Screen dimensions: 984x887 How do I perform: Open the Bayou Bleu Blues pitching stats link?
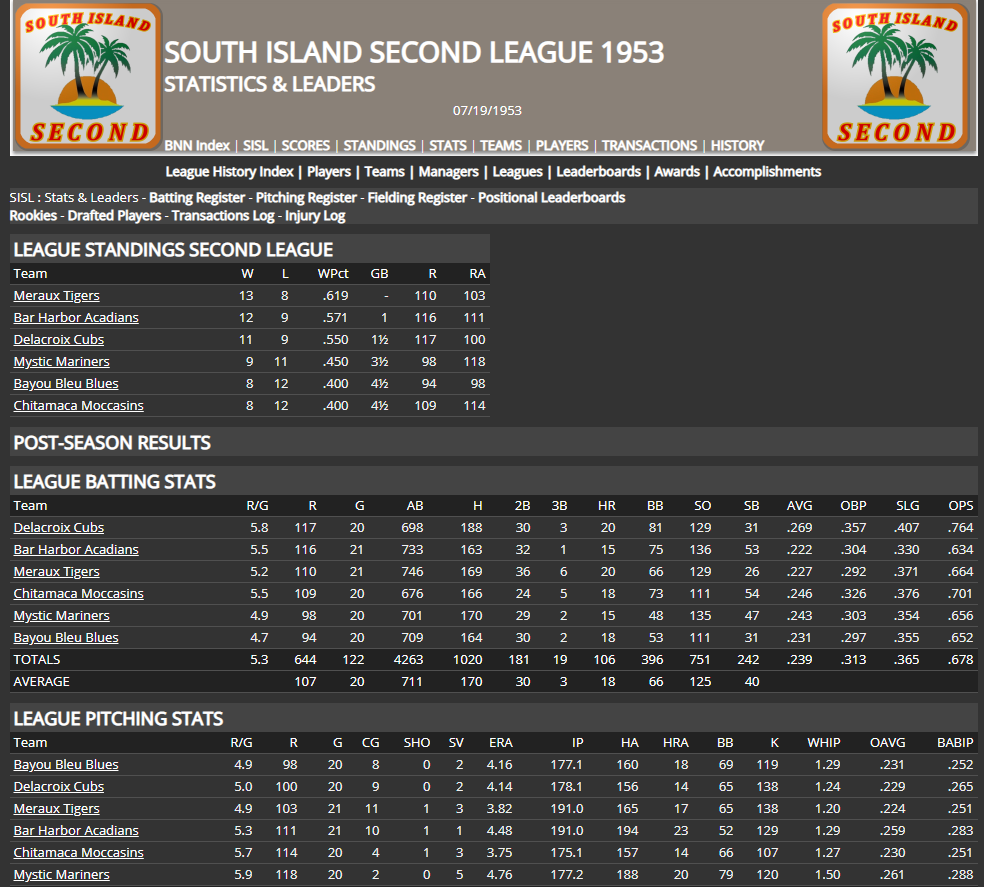pyautogui.click(x=65, y=764)
